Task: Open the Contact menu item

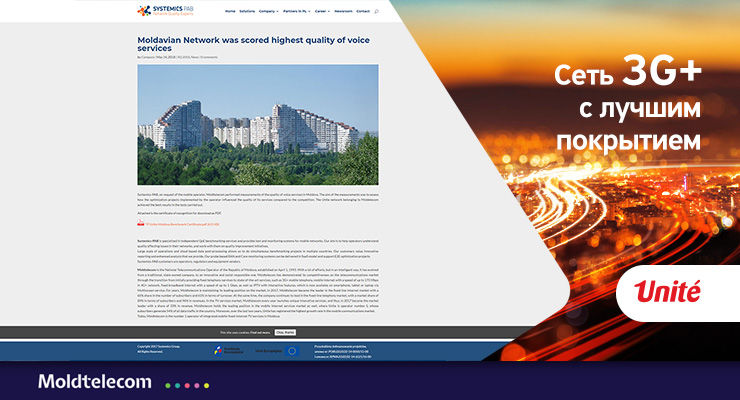Action: (x=363, y=11)
